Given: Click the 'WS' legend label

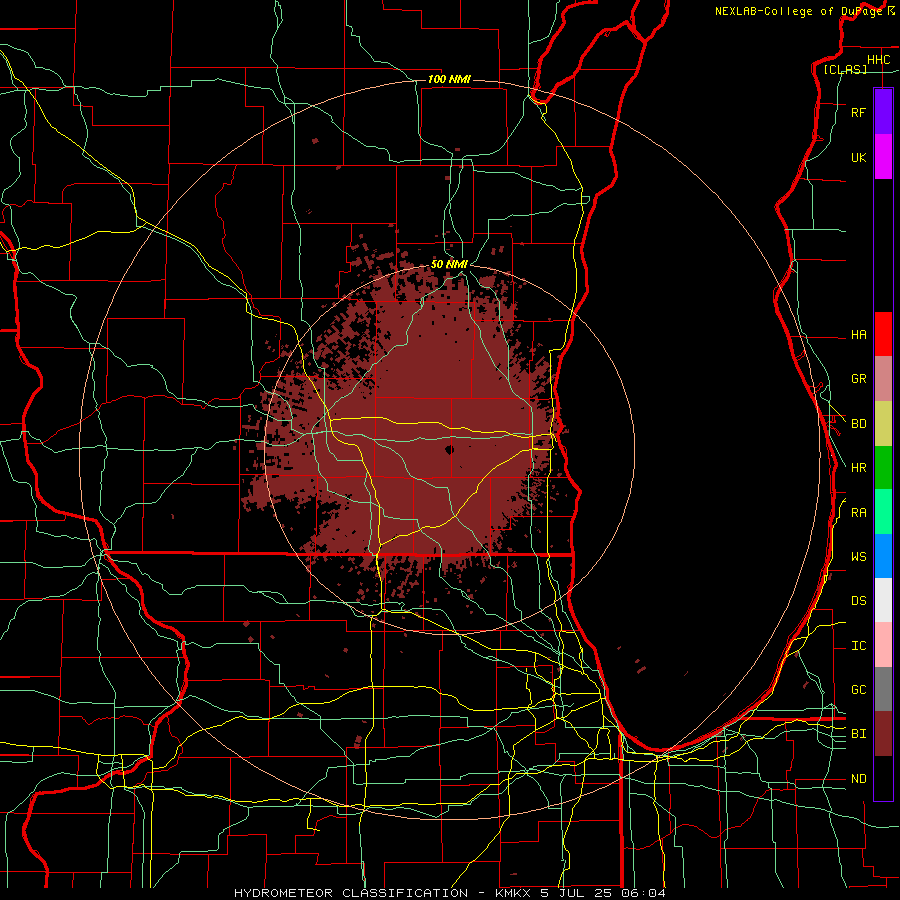Looking at the screenshot, I should [x=859, y=557].
